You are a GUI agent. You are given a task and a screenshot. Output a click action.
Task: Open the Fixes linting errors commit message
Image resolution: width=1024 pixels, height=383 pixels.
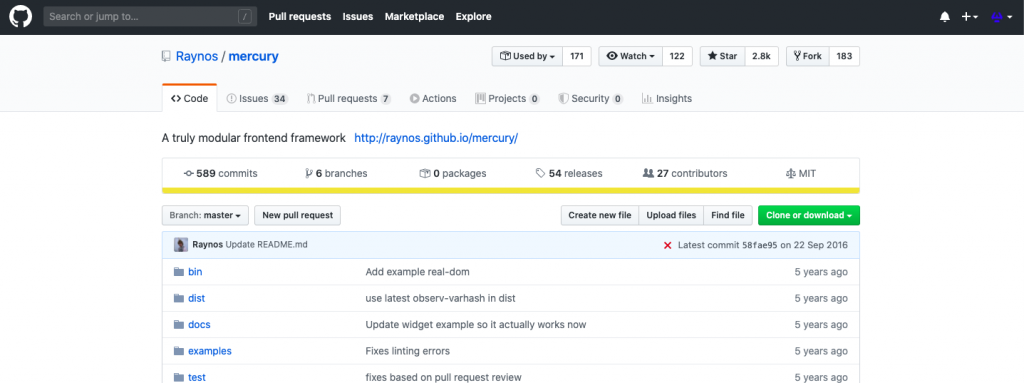click(408, 351)
